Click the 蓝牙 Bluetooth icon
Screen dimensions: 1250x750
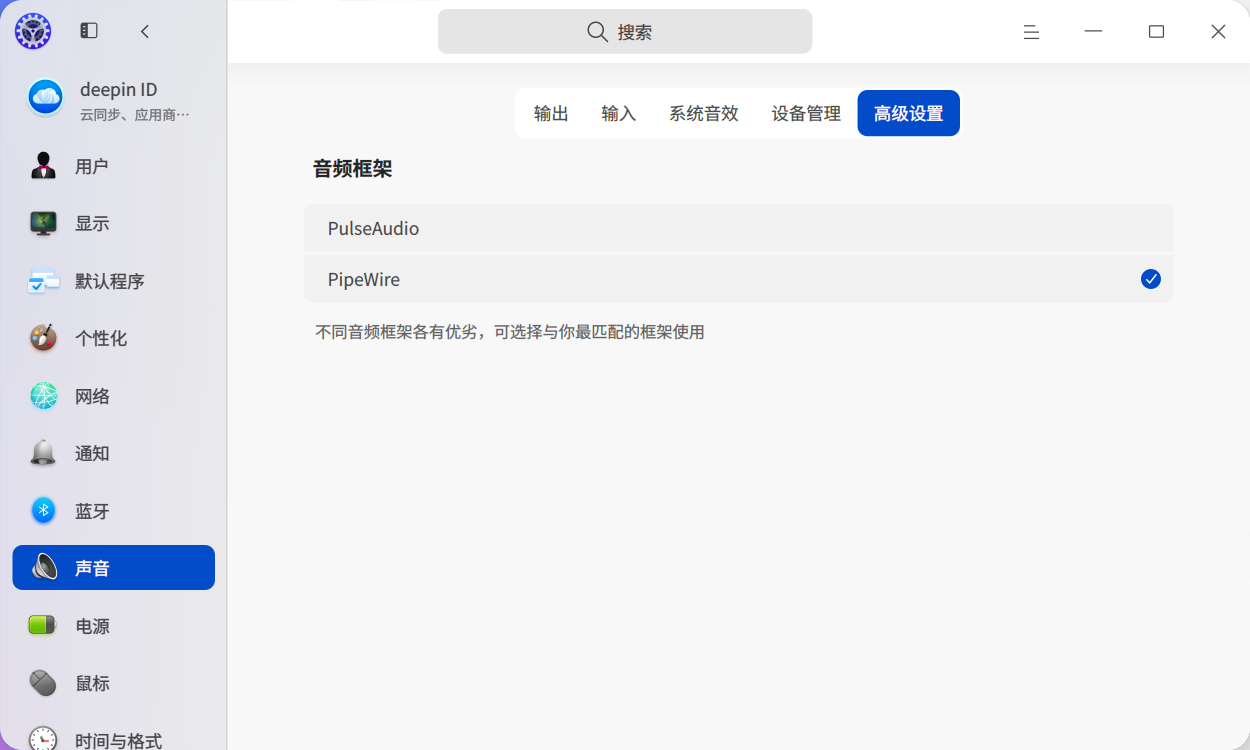coord(43,511)
